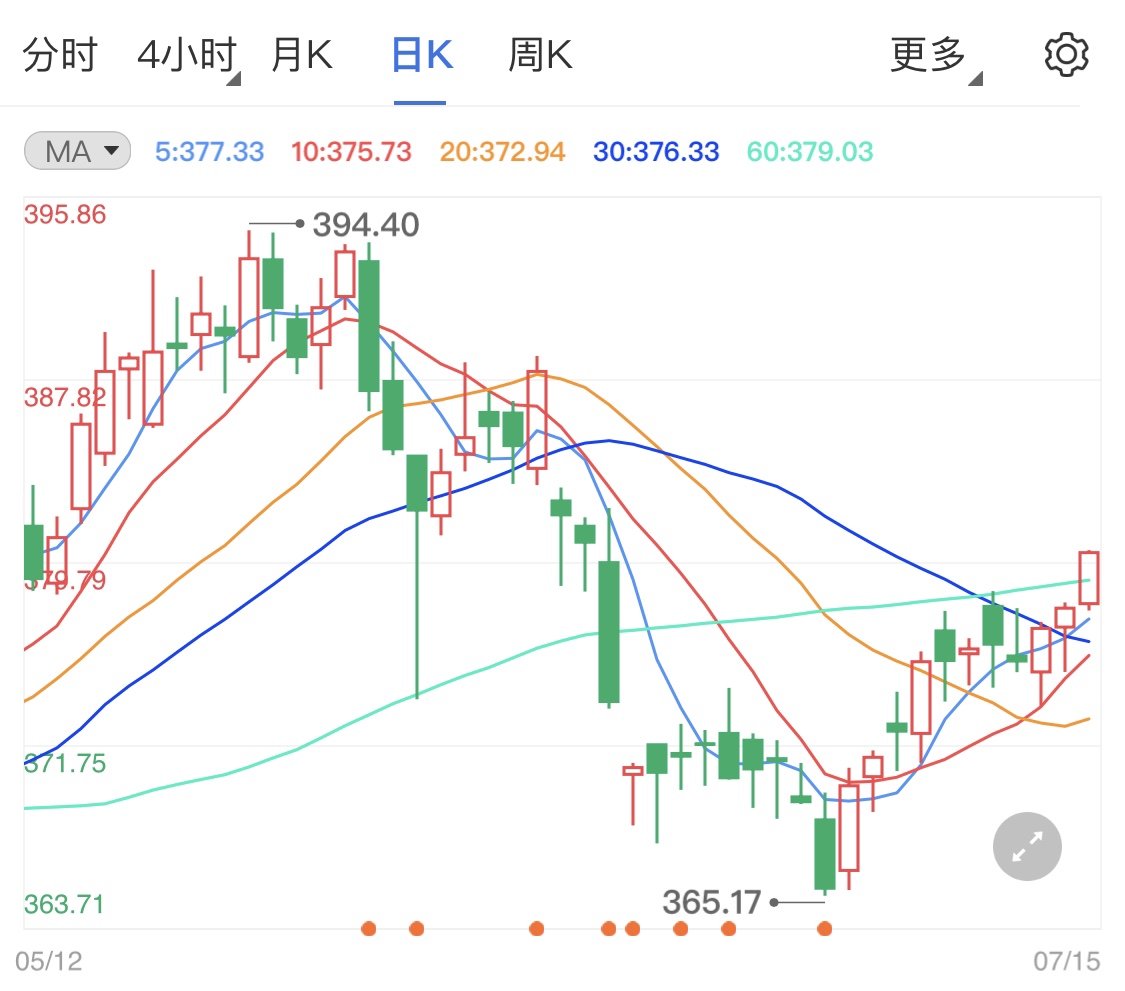Click the latest red candlestick at right edge
Image resolution: width=1125 pixels, height=991 pixels.
(x=1089, y=578)
